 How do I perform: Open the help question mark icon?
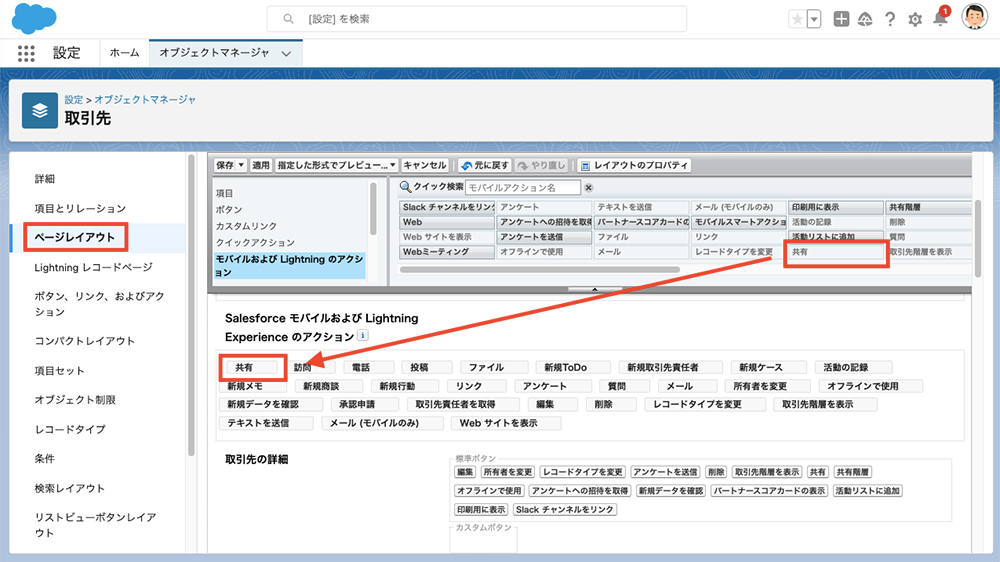[890, 19]
